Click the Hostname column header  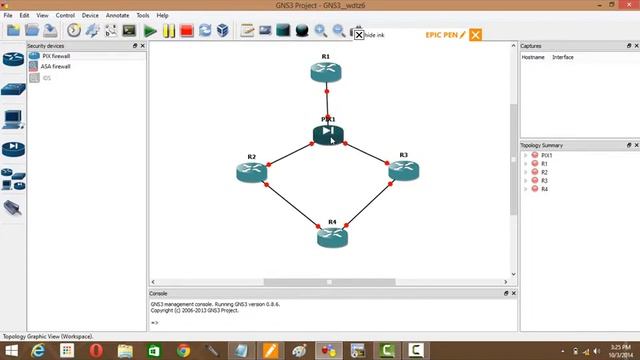[x=533, y=57]
